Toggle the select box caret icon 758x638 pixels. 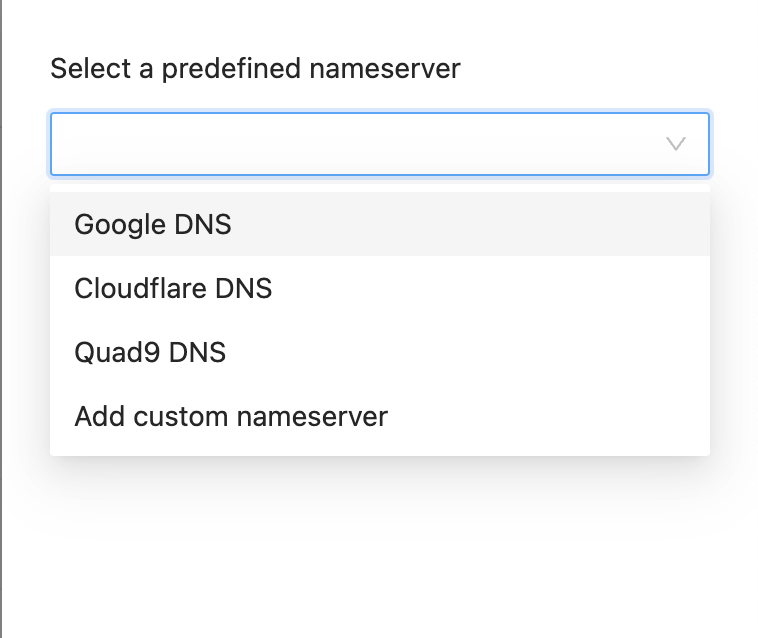tap(676, 144)
